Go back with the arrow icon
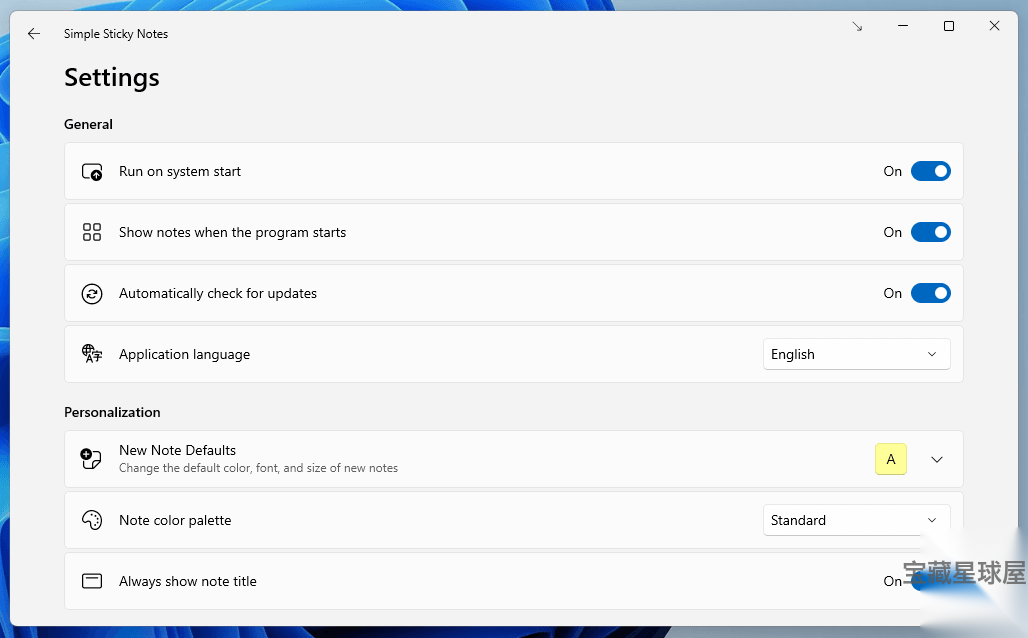The width and height of the screenshot is (1028, 638). [34, 33]
